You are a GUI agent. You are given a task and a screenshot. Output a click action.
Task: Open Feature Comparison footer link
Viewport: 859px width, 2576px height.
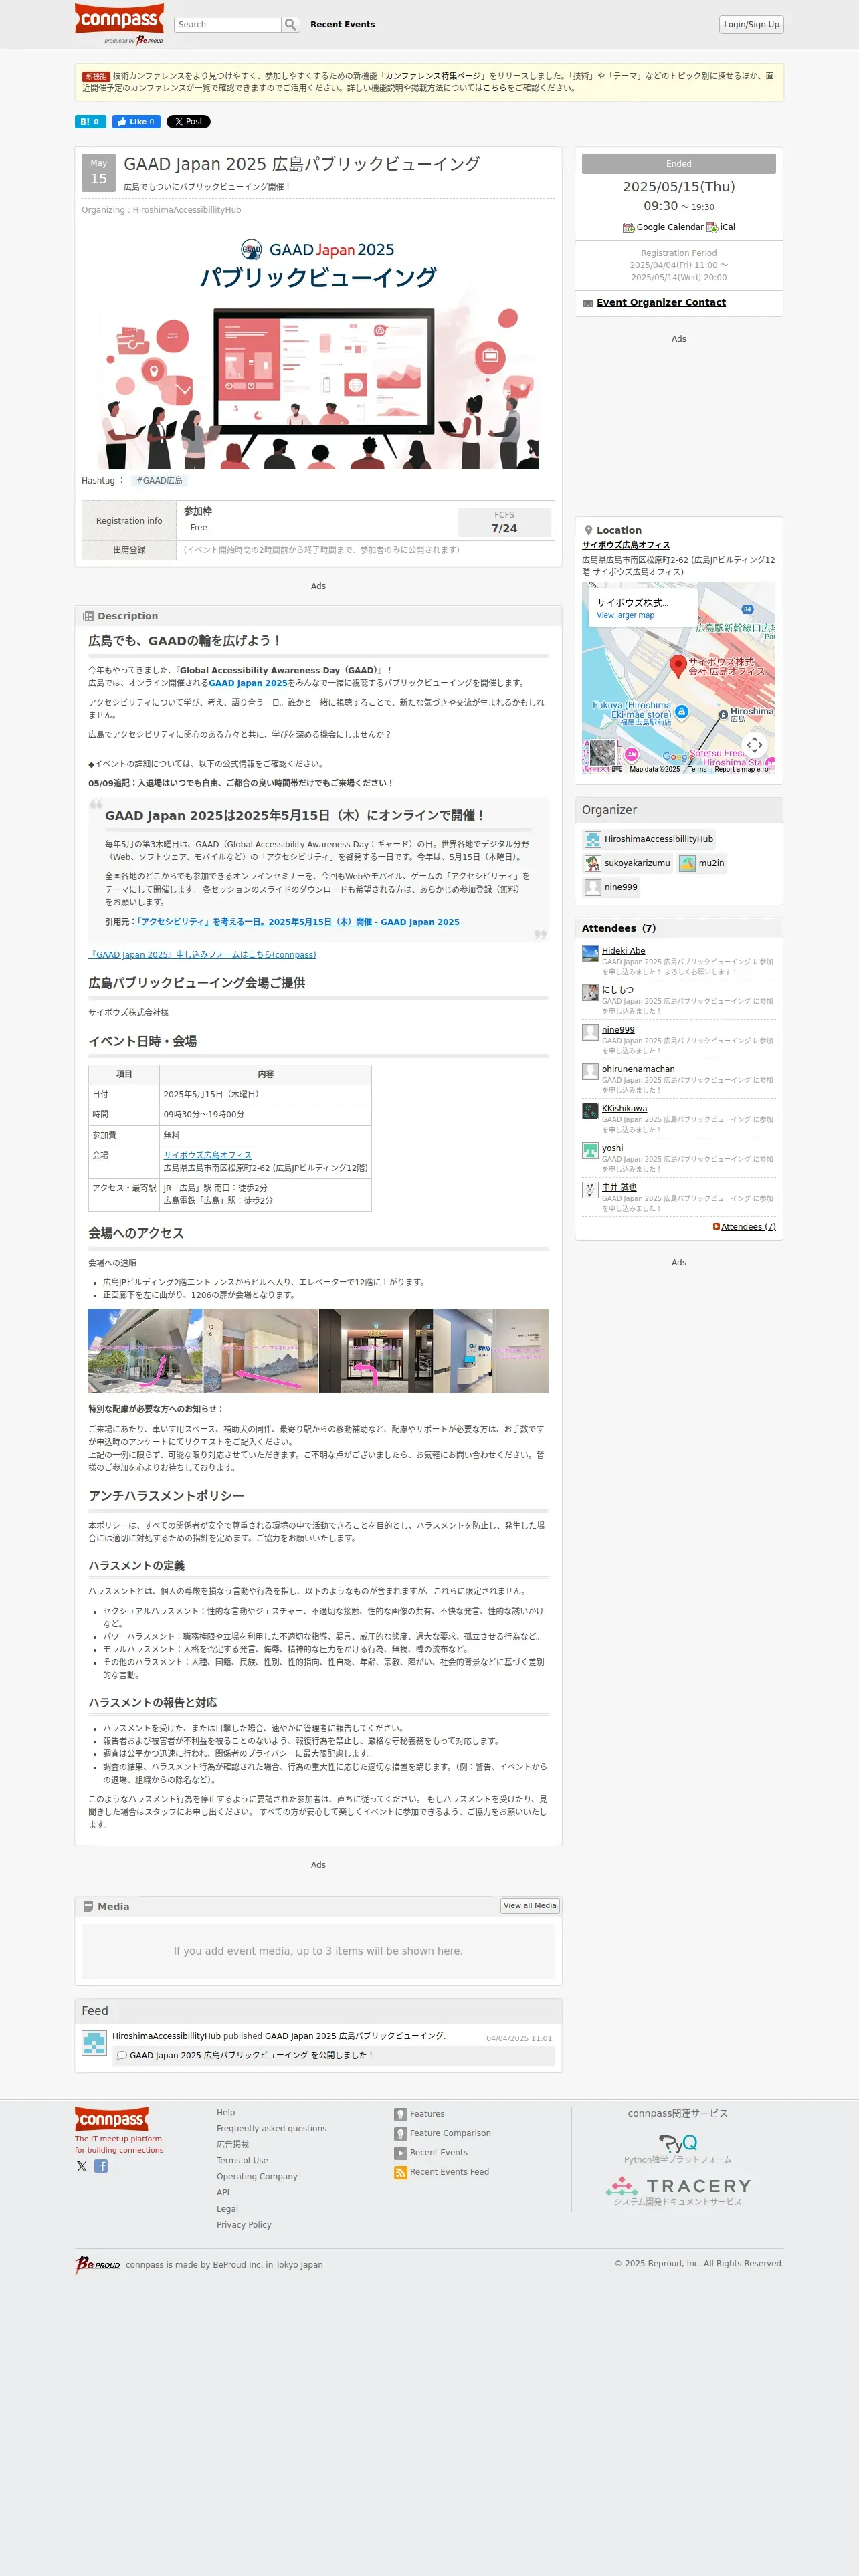click(x=450, y=2133)
